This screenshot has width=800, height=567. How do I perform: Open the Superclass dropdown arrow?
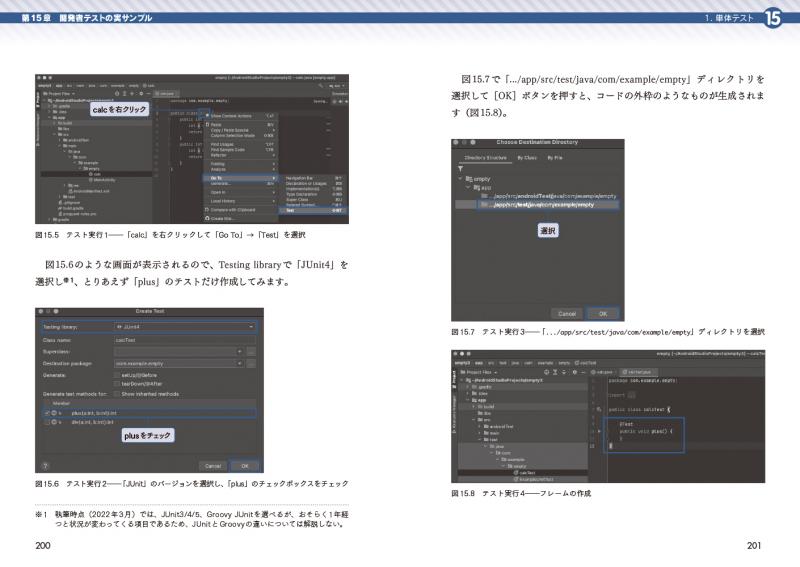(239, 352)
